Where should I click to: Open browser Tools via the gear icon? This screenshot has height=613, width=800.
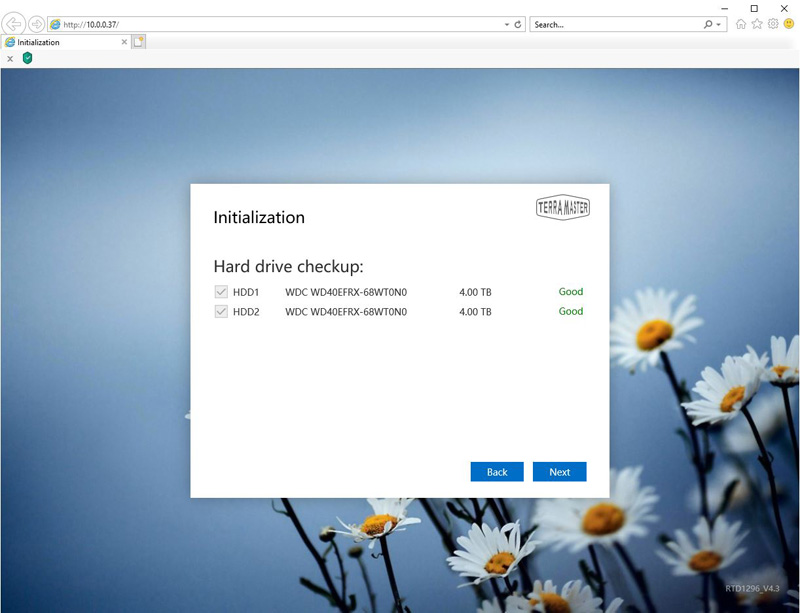coord(773,24)
